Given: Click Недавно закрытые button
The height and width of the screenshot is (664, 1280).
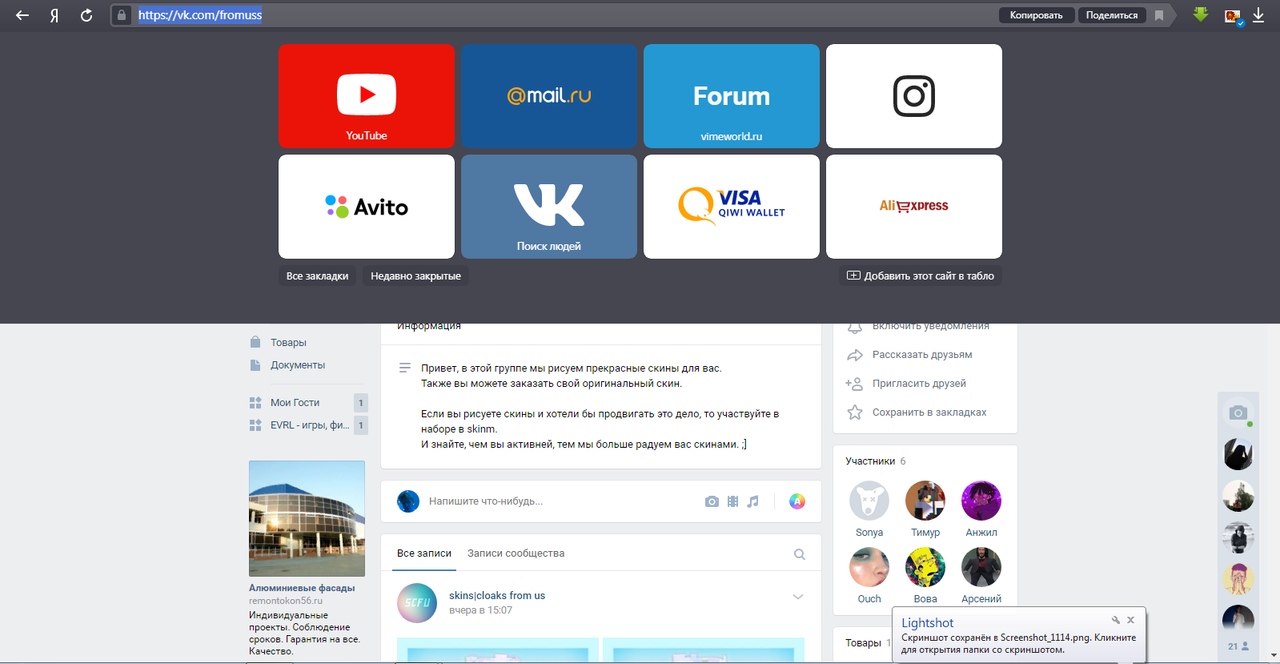Looking at the screenshot, I should 415,276.
